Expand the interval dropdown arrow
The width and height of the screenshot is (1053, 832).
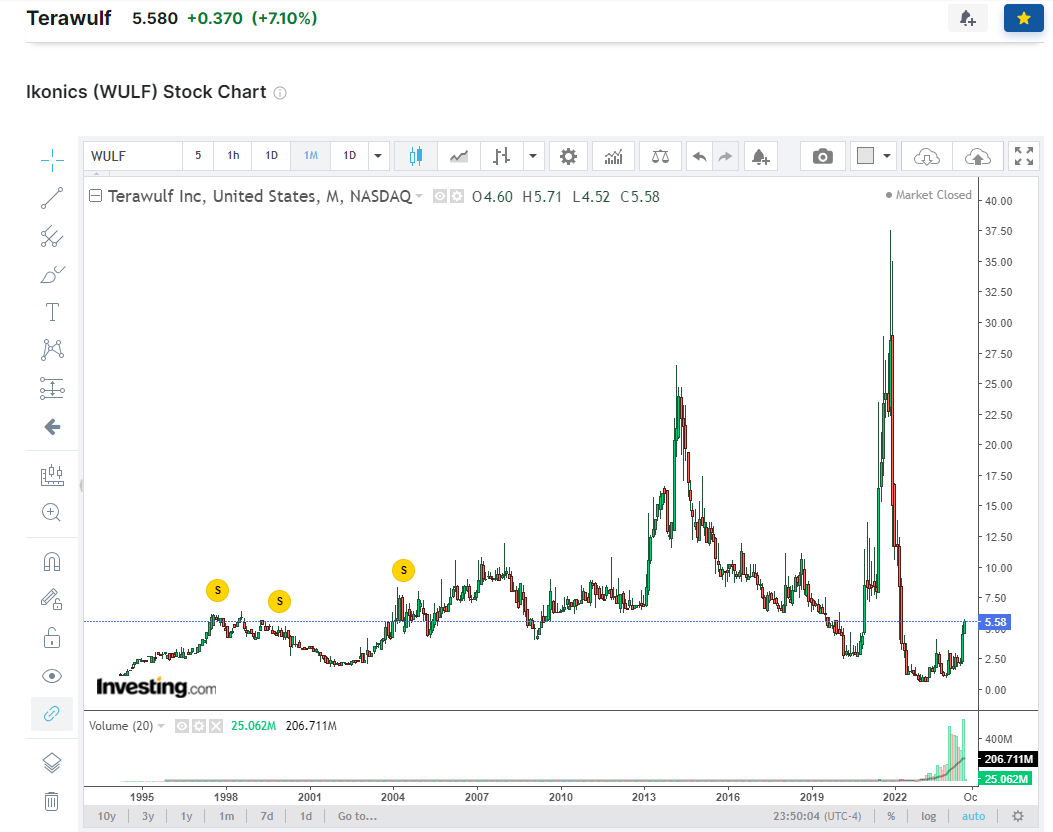[378, 156]
